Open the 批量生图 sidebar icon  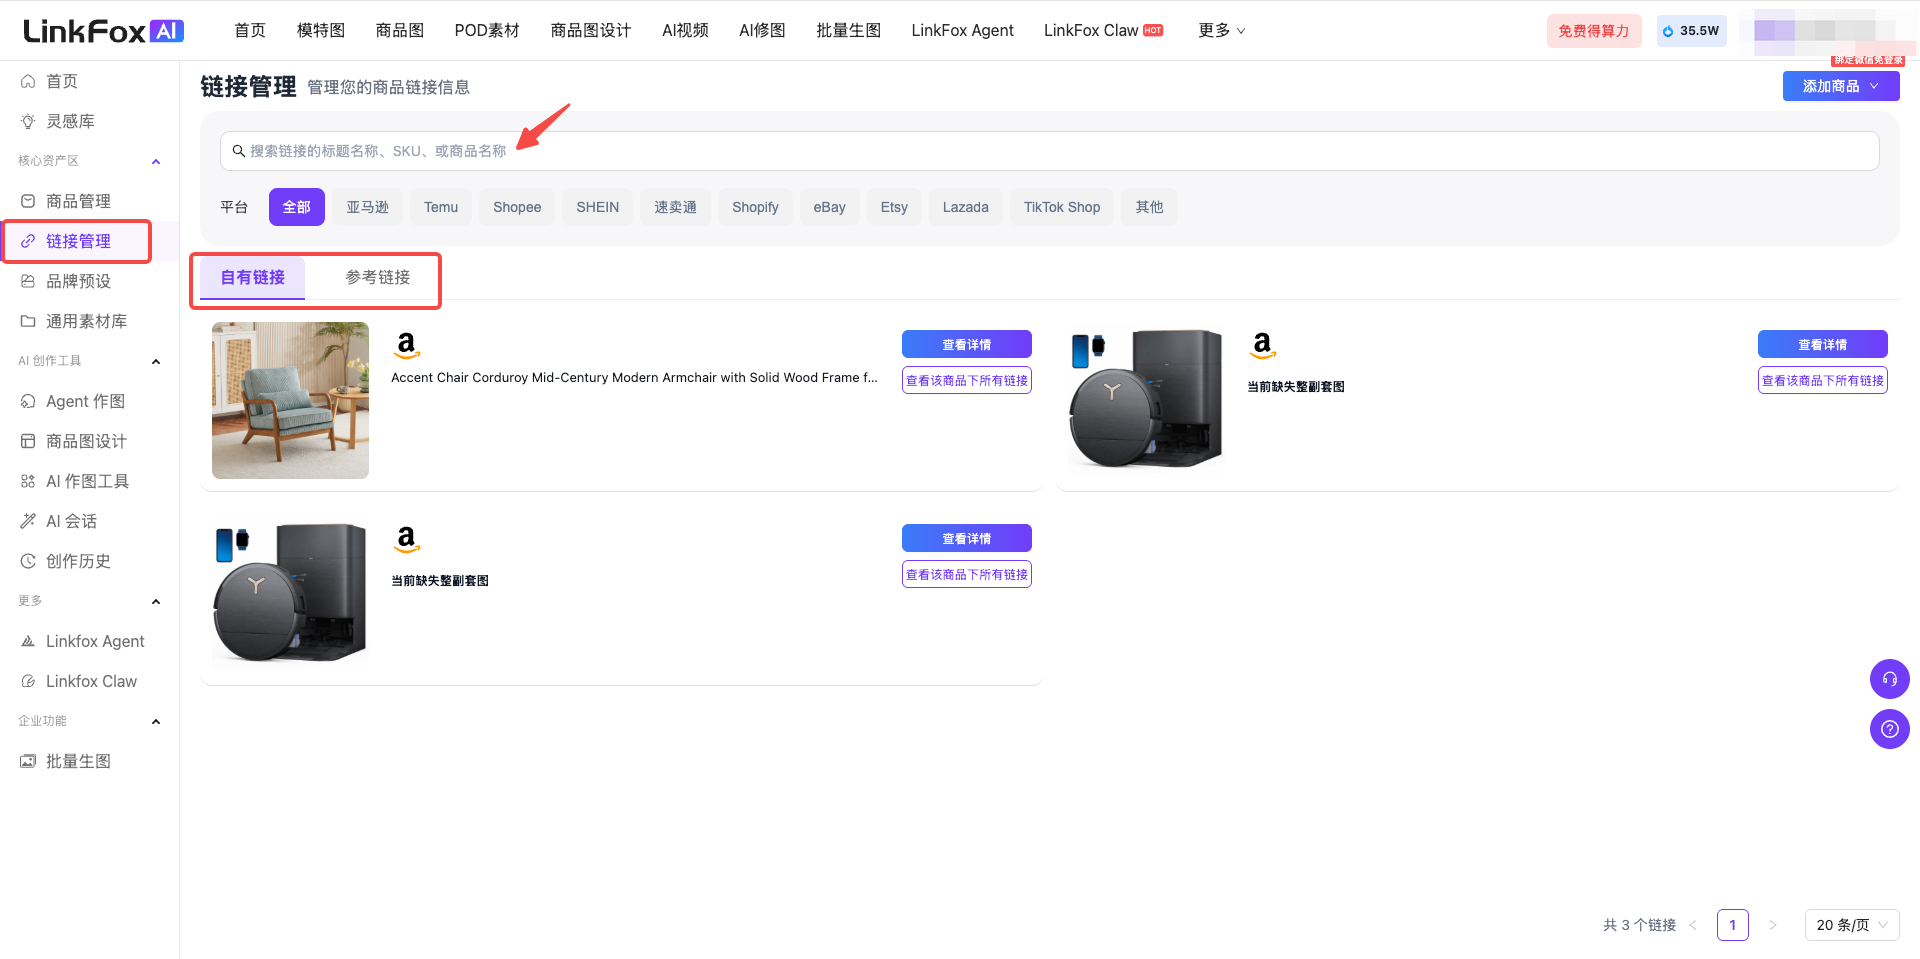click(x=28, y=761)
